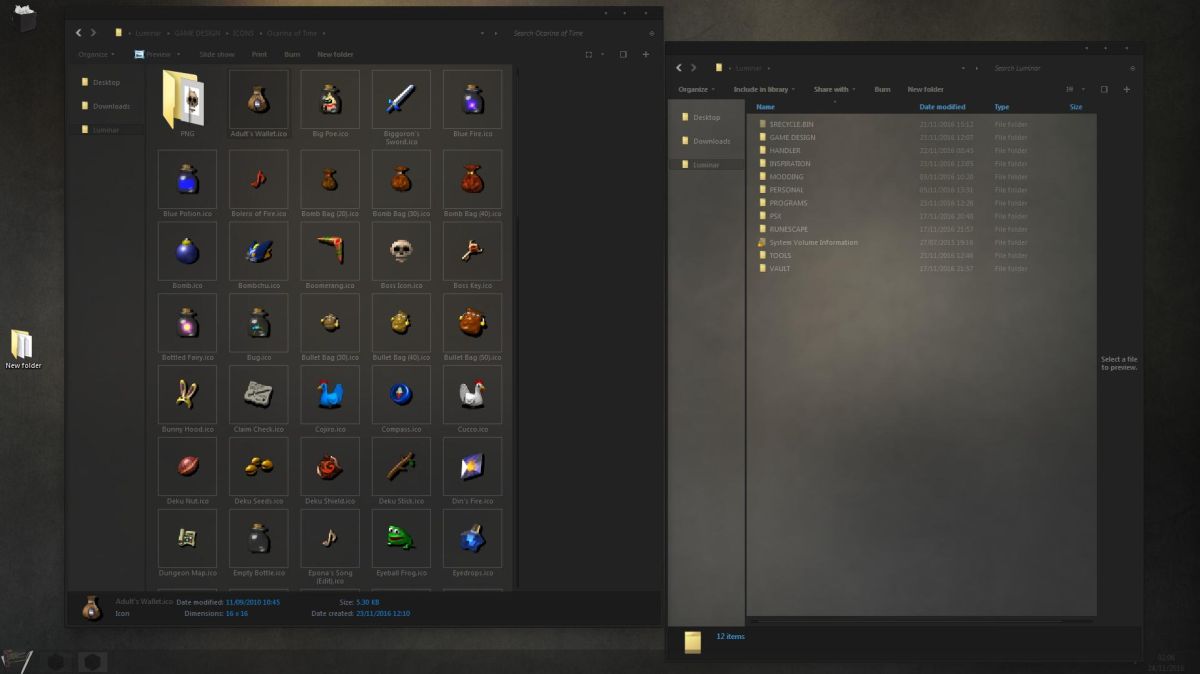
Task: Select Adult's Wallet.ico icon file
Action: [259, 104]
